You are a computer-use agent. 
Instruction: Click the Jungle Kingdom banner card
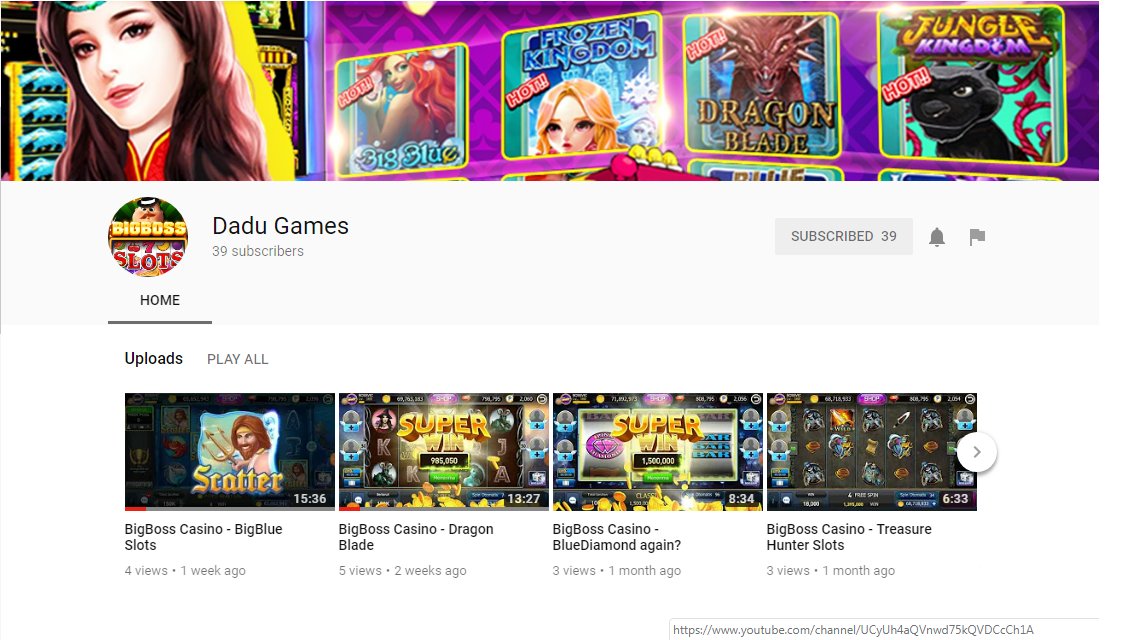coord(972,85)
